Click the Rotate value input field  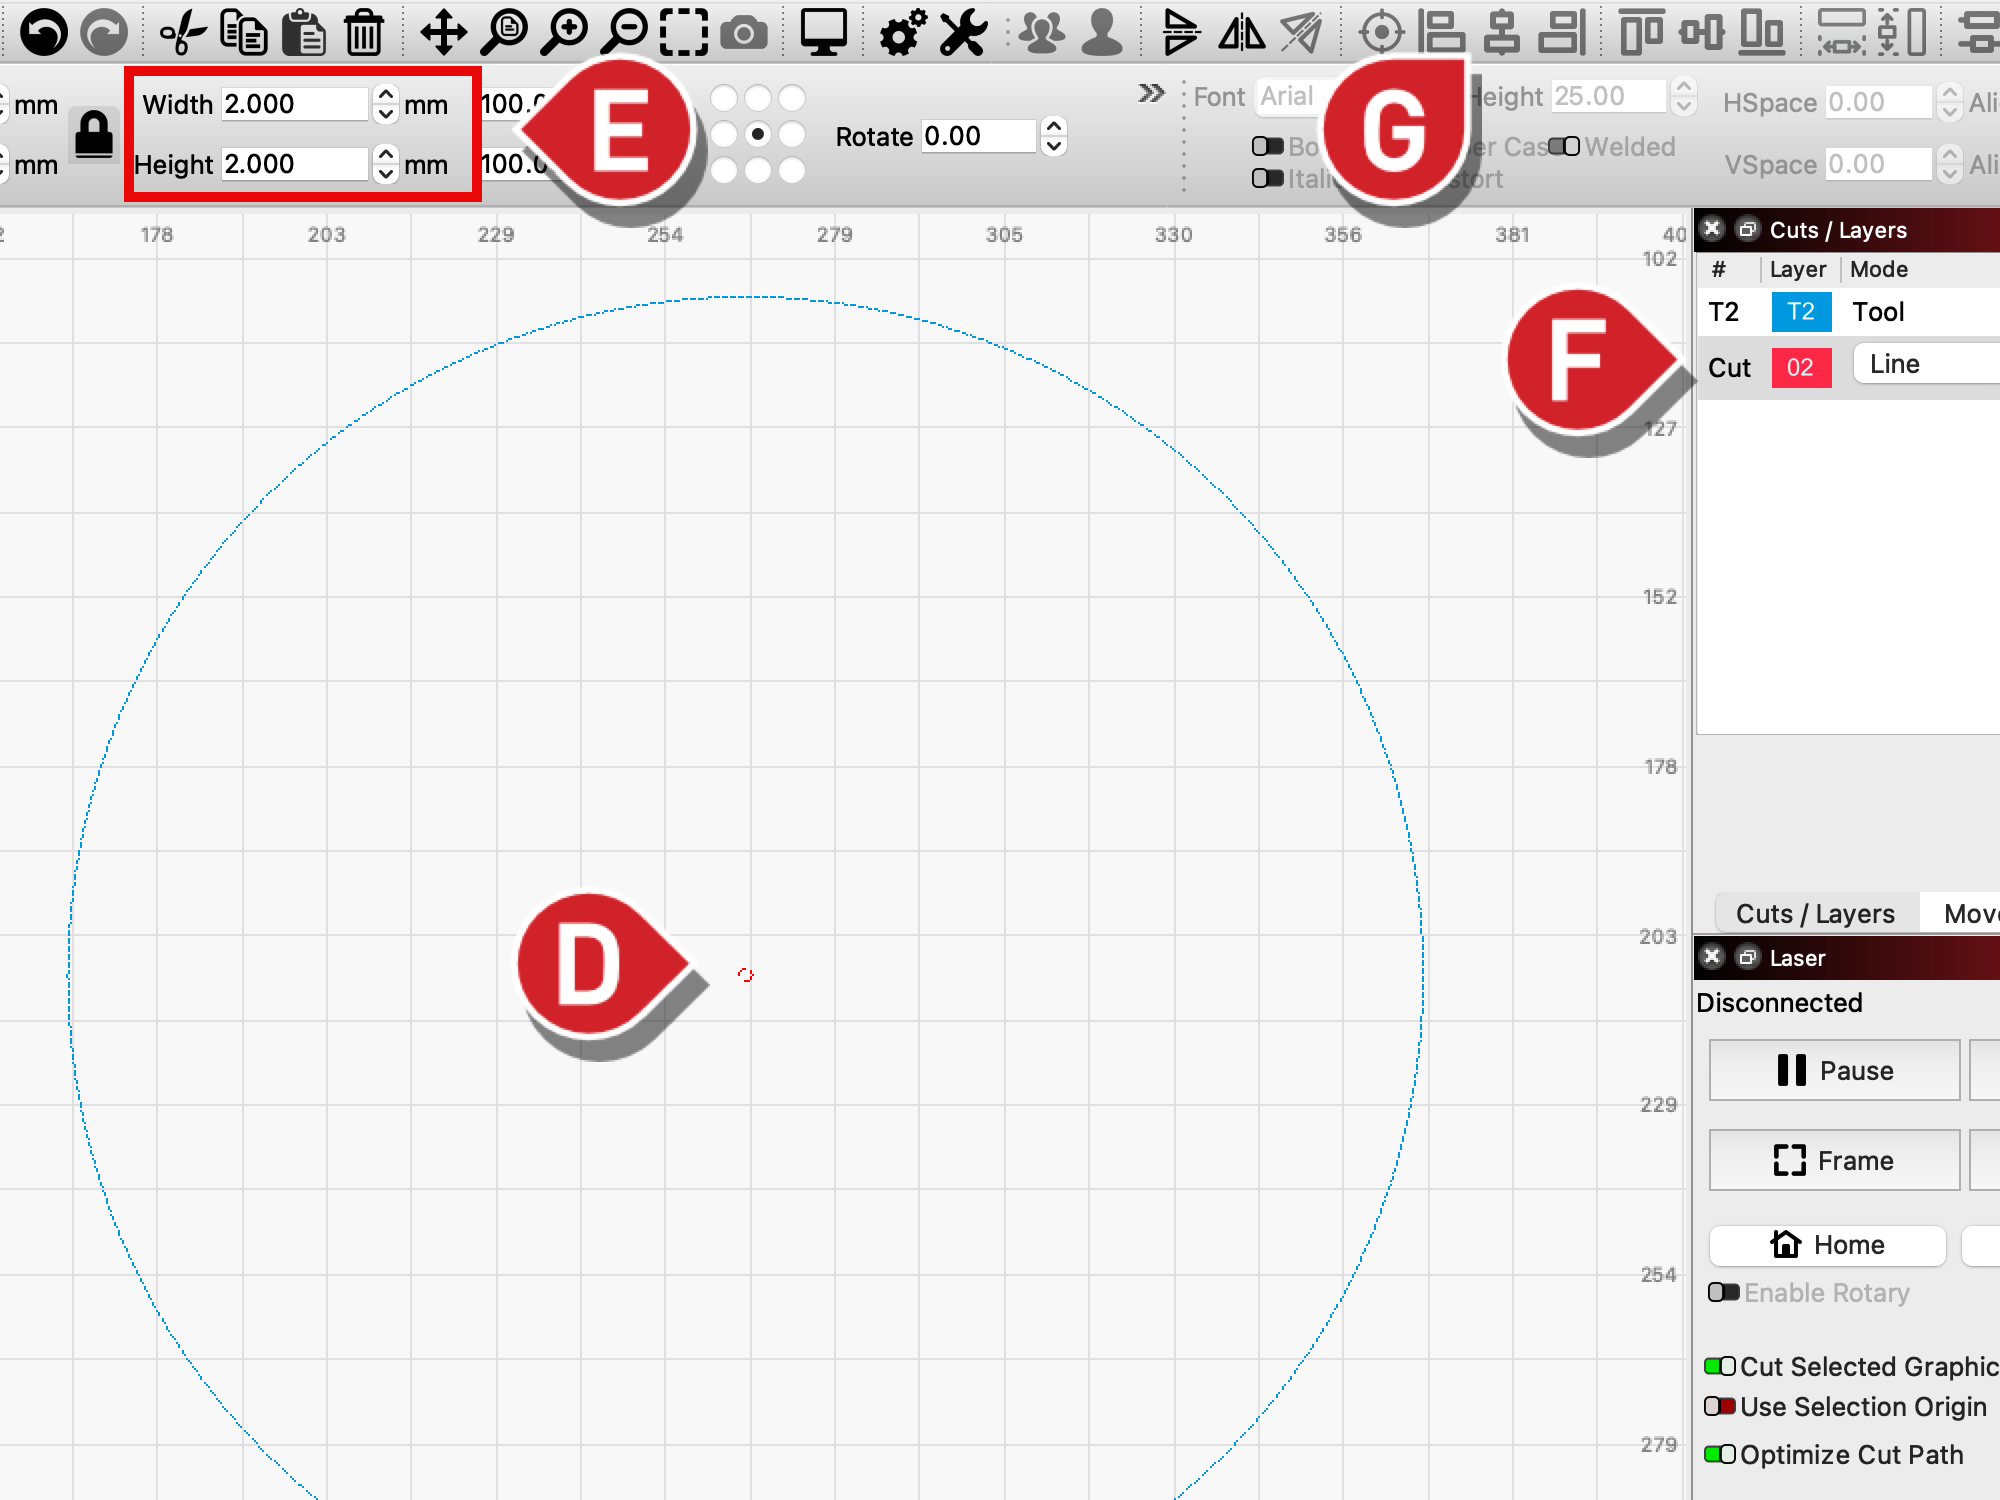pos(978,136)
